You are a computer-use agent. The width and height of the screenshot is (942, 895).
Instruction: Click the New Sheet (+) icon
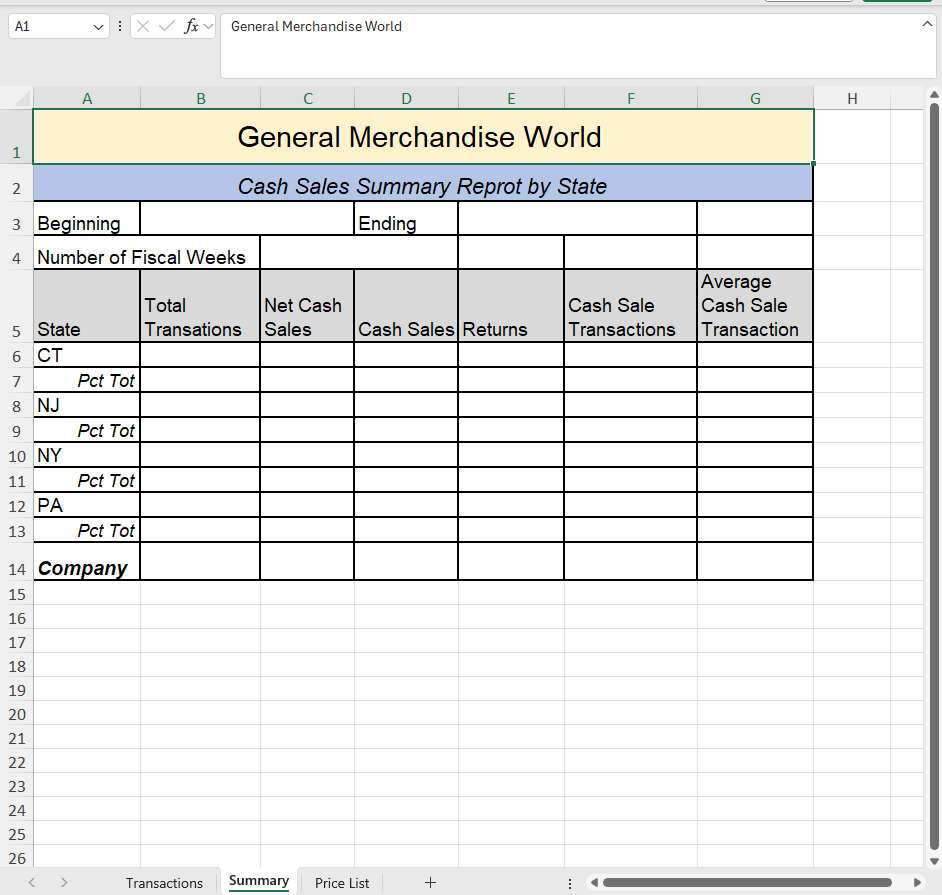click(x=430, y=882)
